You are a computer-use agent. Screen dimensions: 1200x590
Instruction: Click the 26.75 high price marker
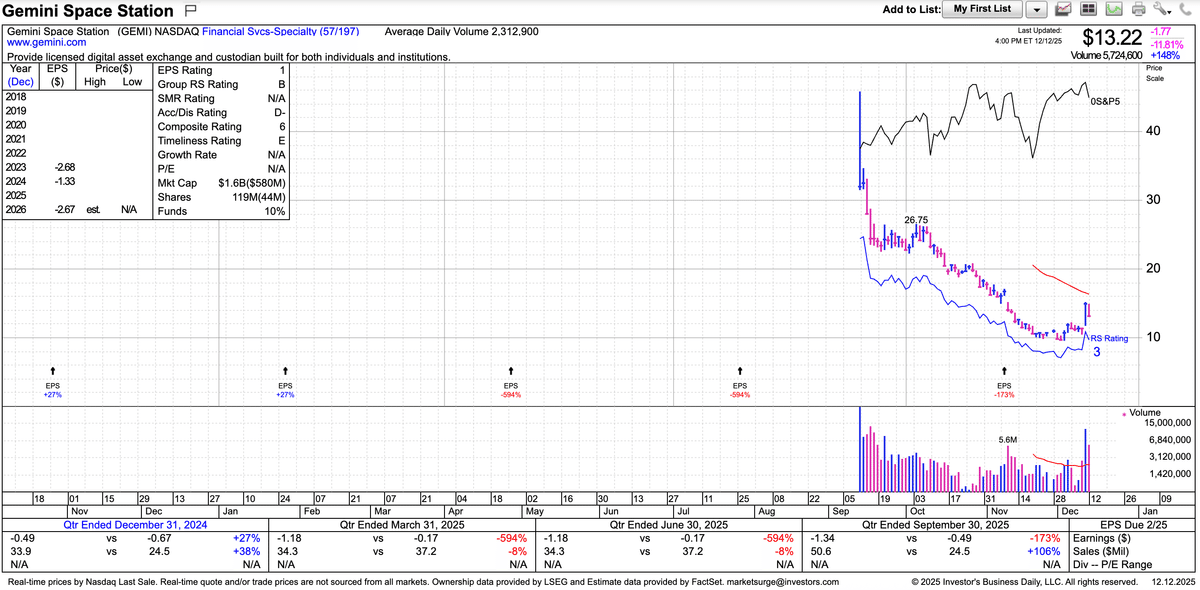coord(915,219)
